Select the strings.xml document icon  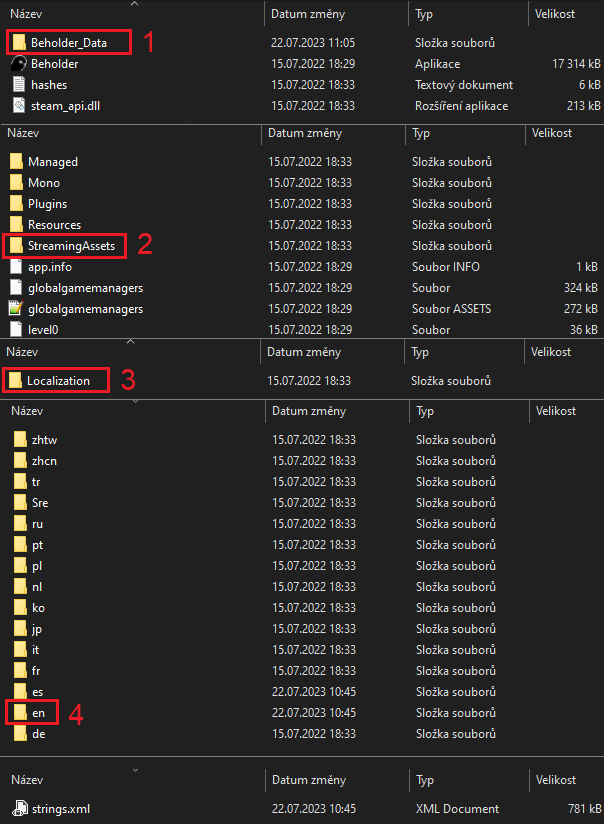20,808
